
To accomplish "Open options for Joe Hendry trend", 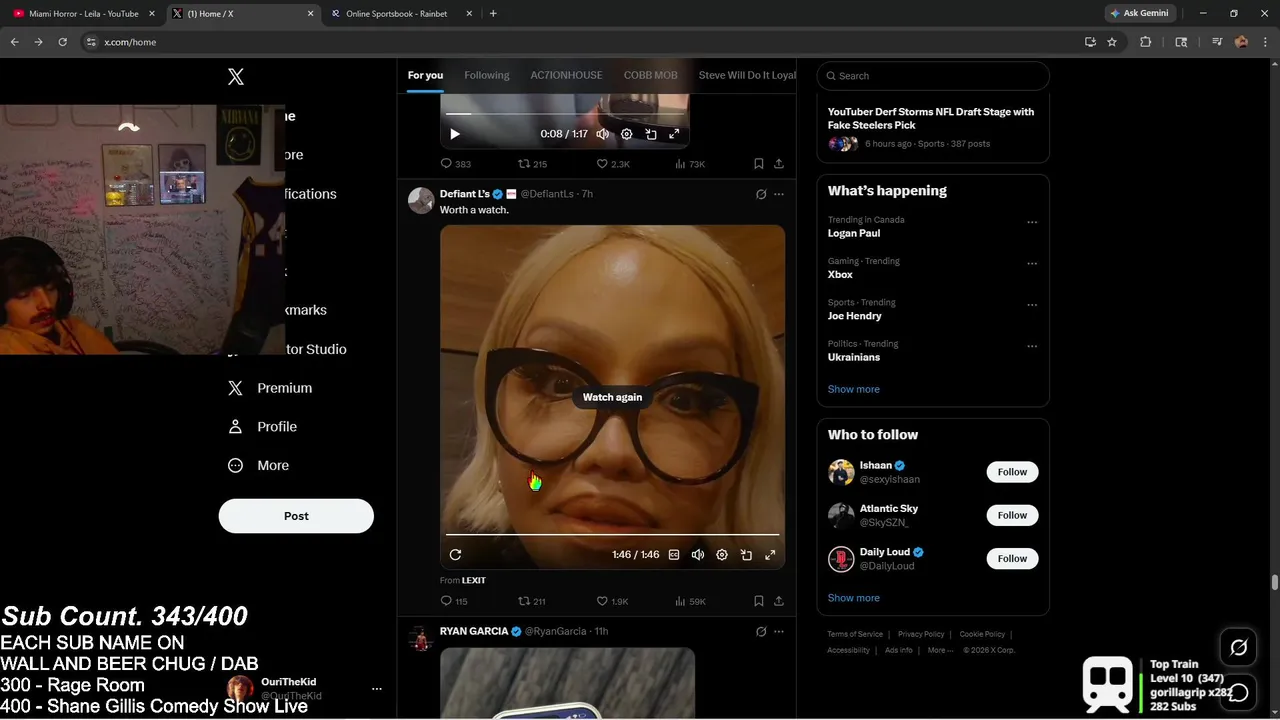I will [1032, 305].
